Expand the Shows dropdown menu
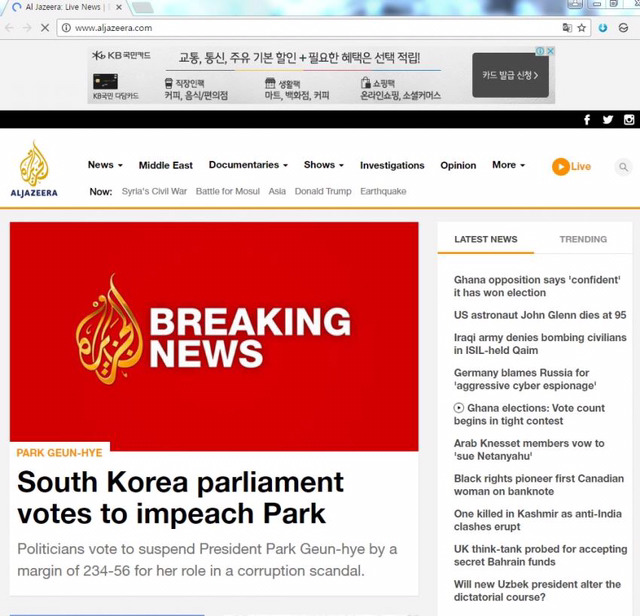This screenshot has width=640, height=616. coord(324,165)
